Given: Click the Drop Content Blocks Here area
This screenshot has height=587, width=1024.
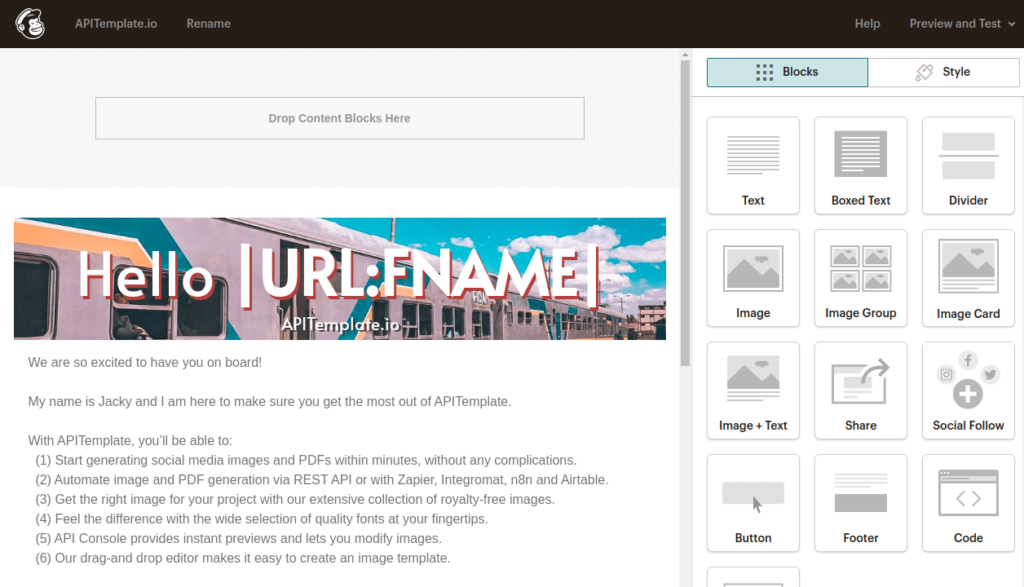Looking at the screenshot, I should coord(339,118).
